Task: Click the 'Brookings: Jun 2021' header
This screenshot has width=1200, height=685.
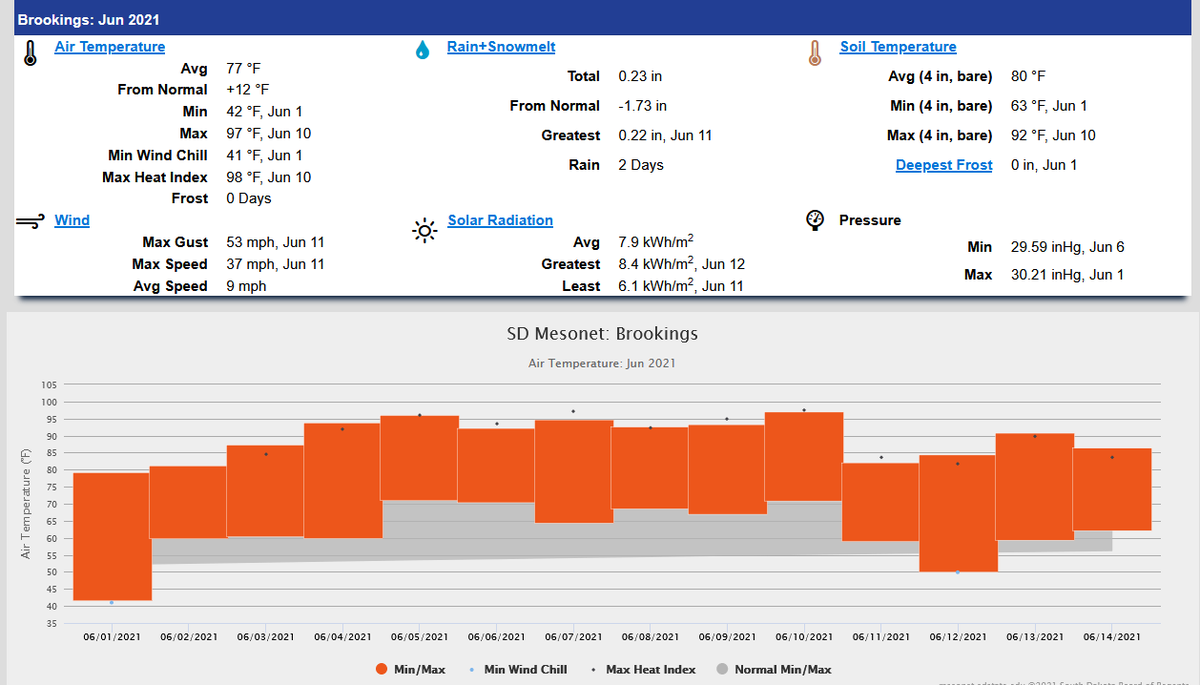Action: tap(89, 21)
